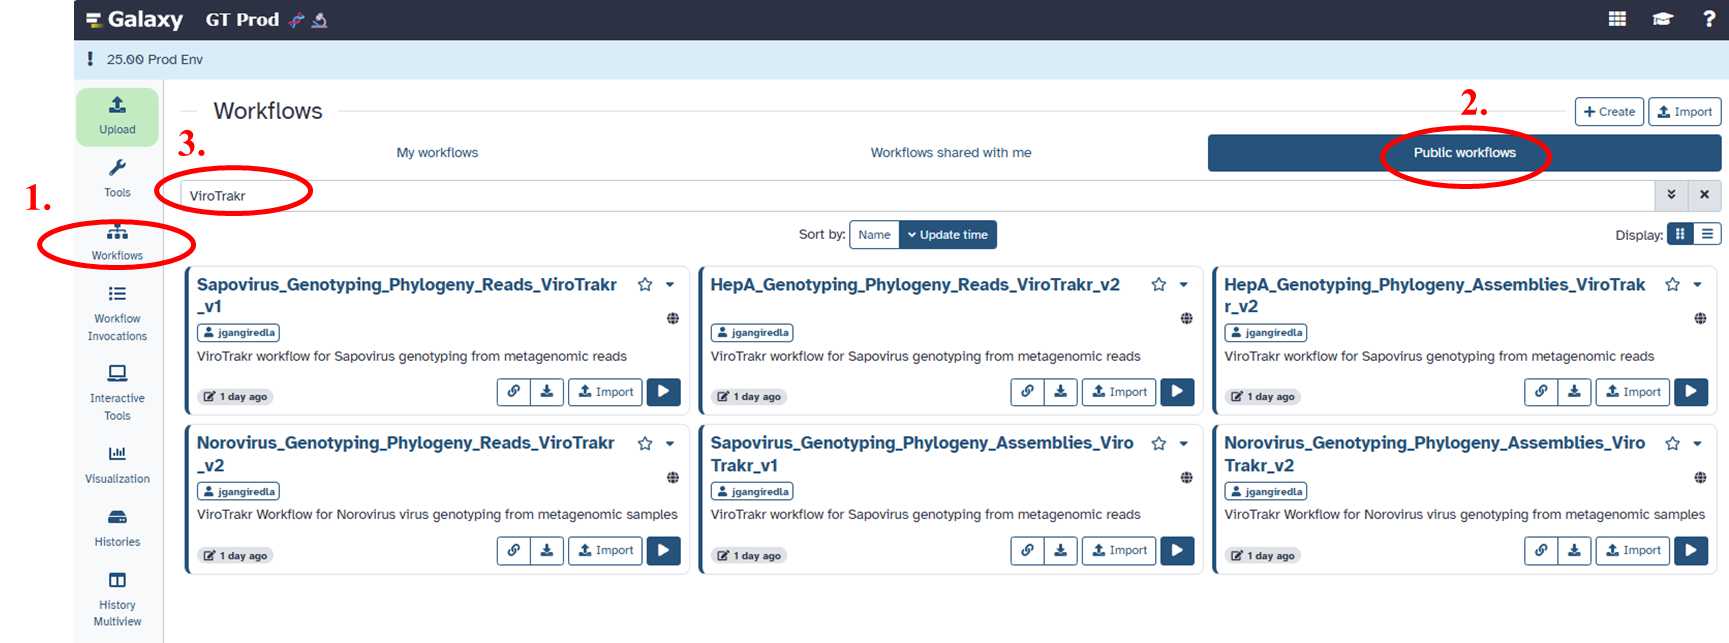Open Update time sort dropdown
The height and width of the screenshot is (643, 1729).
(x=947, y=235)
